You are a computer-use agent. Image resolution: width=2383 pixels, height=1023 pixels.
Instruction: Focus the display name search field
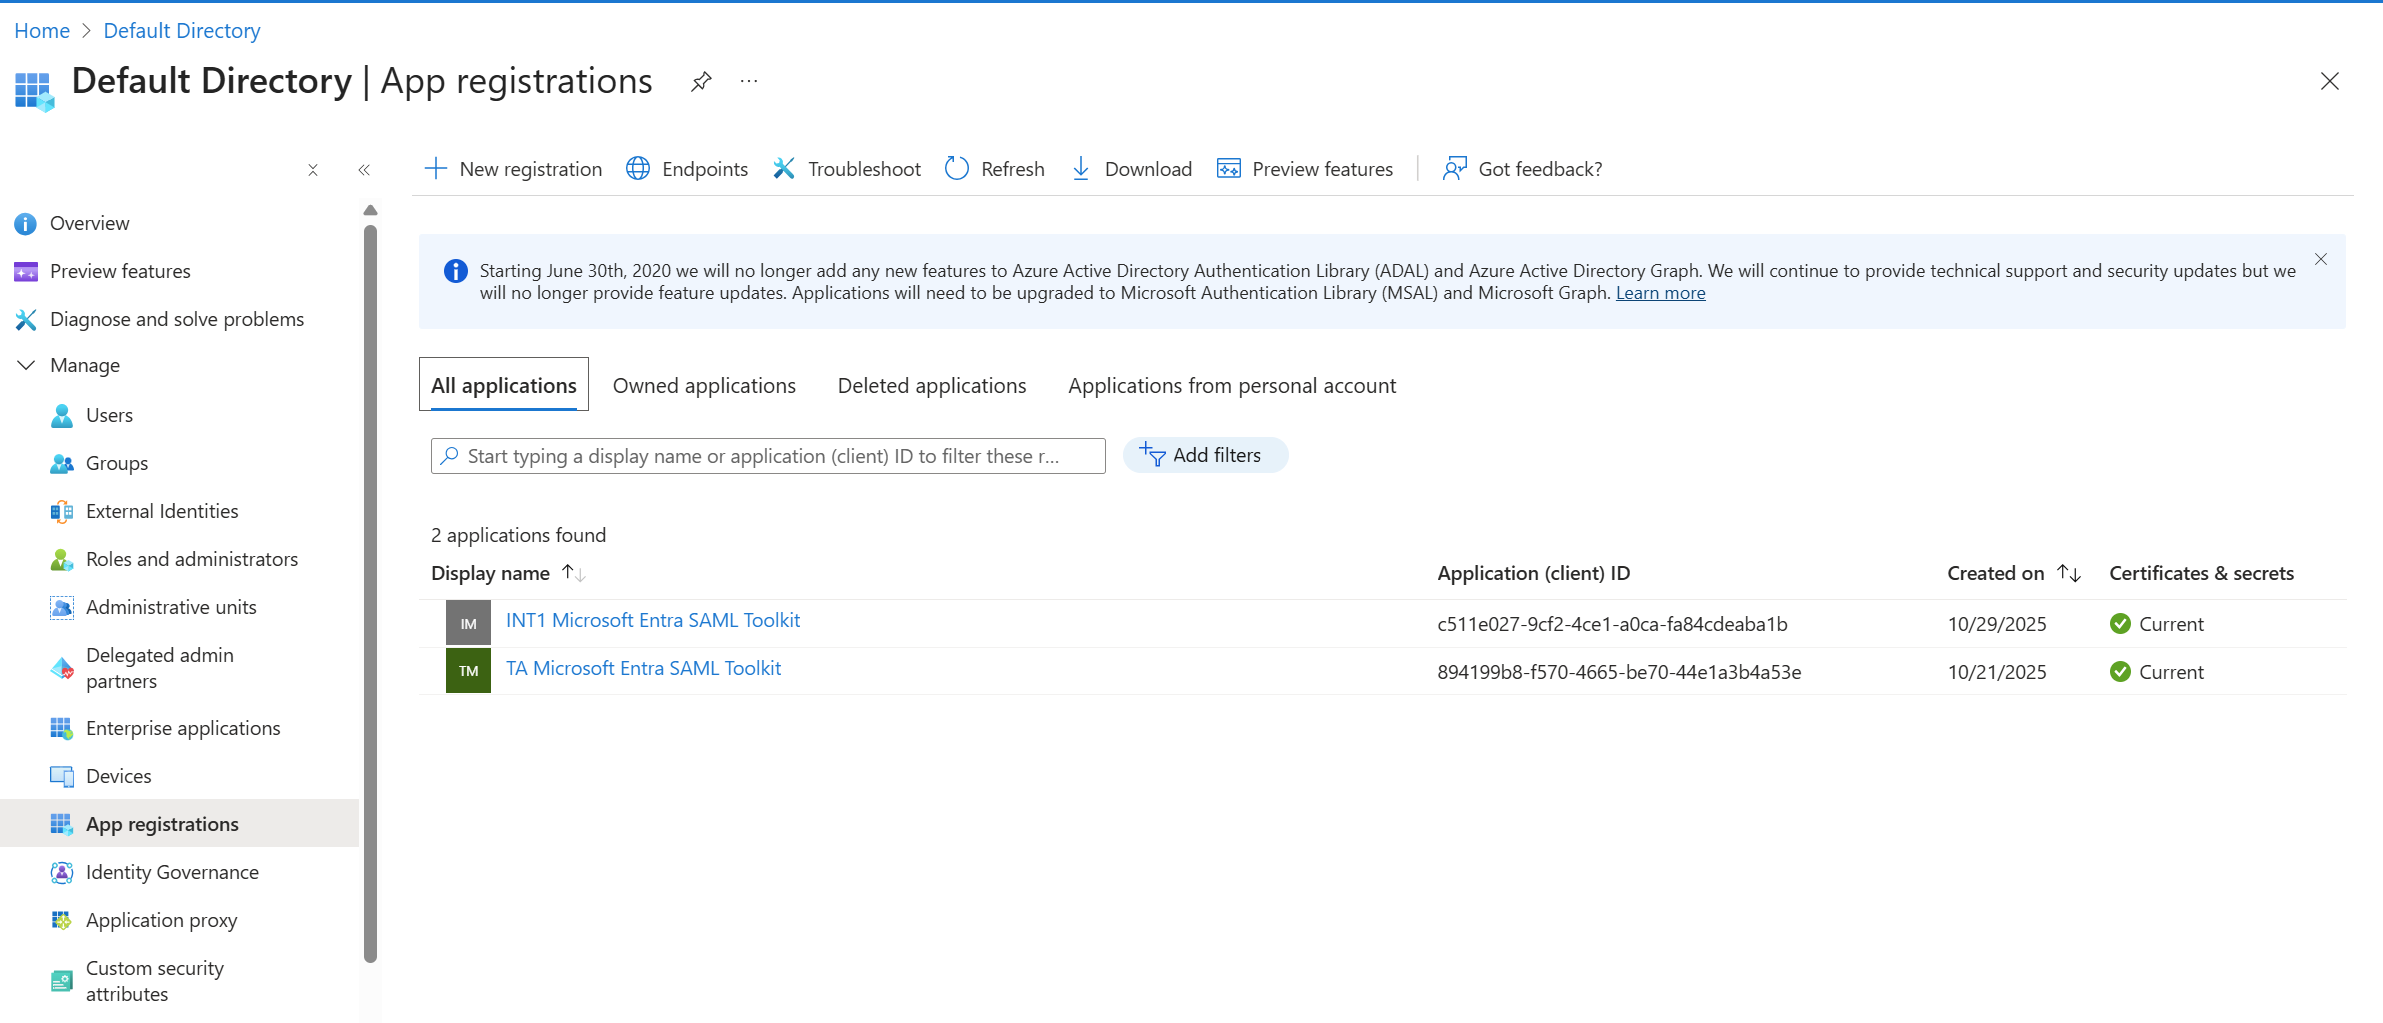click(767, 456)
